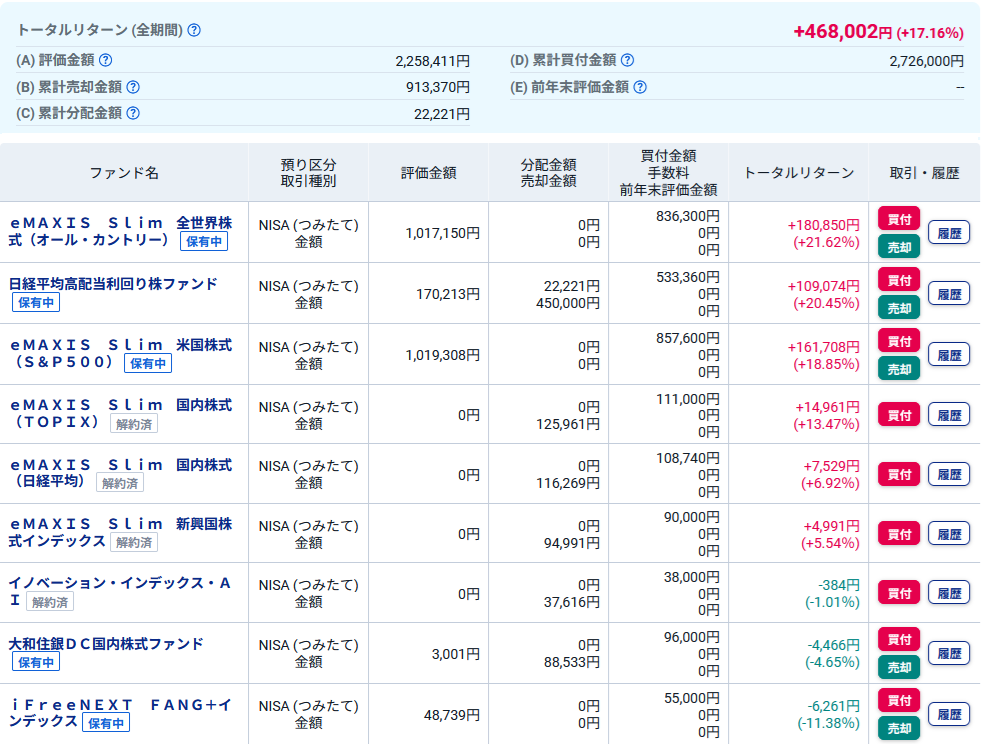Click help icon beside (E) 前年末評価金額
983x754 pixels.
(640, 87)
